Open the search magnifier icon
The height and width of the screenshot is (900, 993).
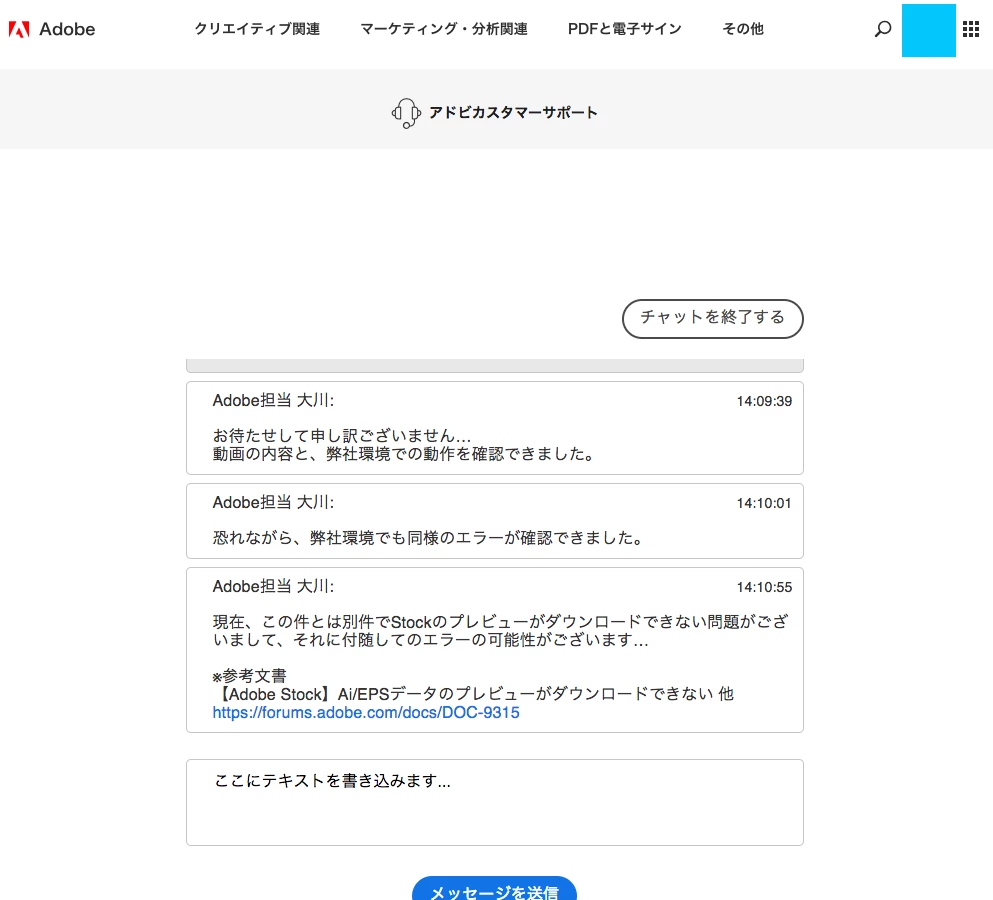(x=883, y=29)
